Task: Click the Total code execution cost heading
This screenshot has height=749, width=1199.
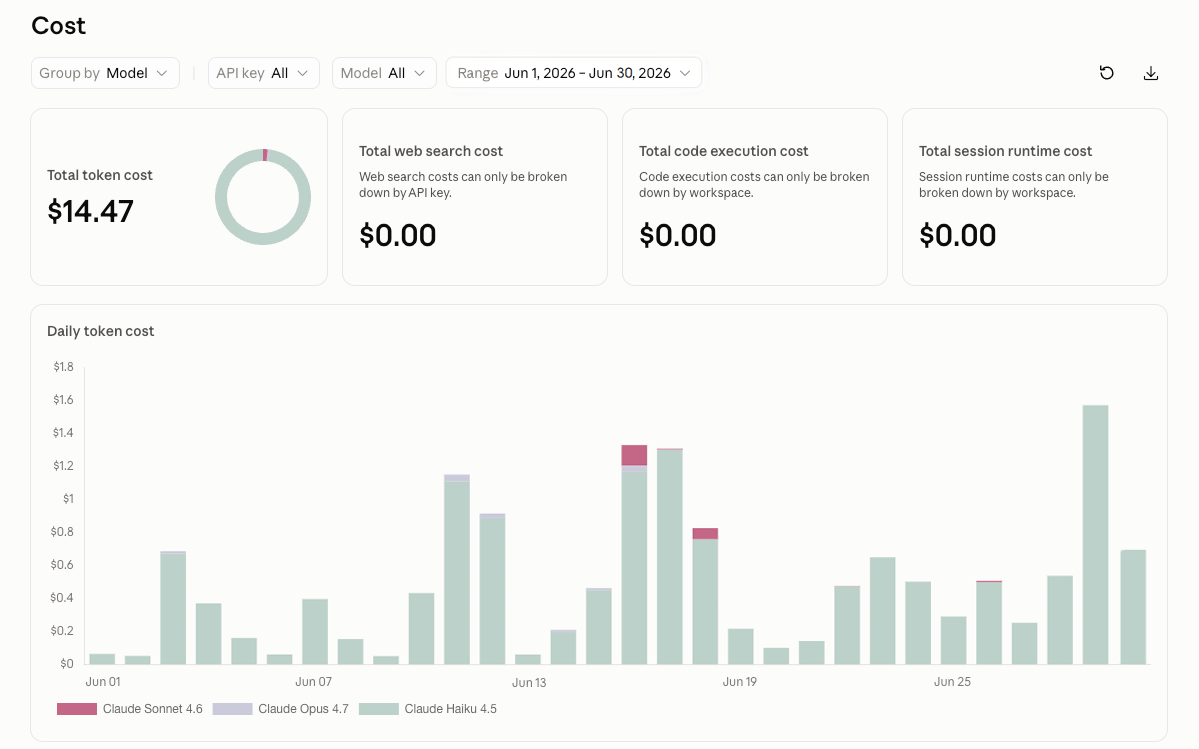Action: (x=723, y=151)
